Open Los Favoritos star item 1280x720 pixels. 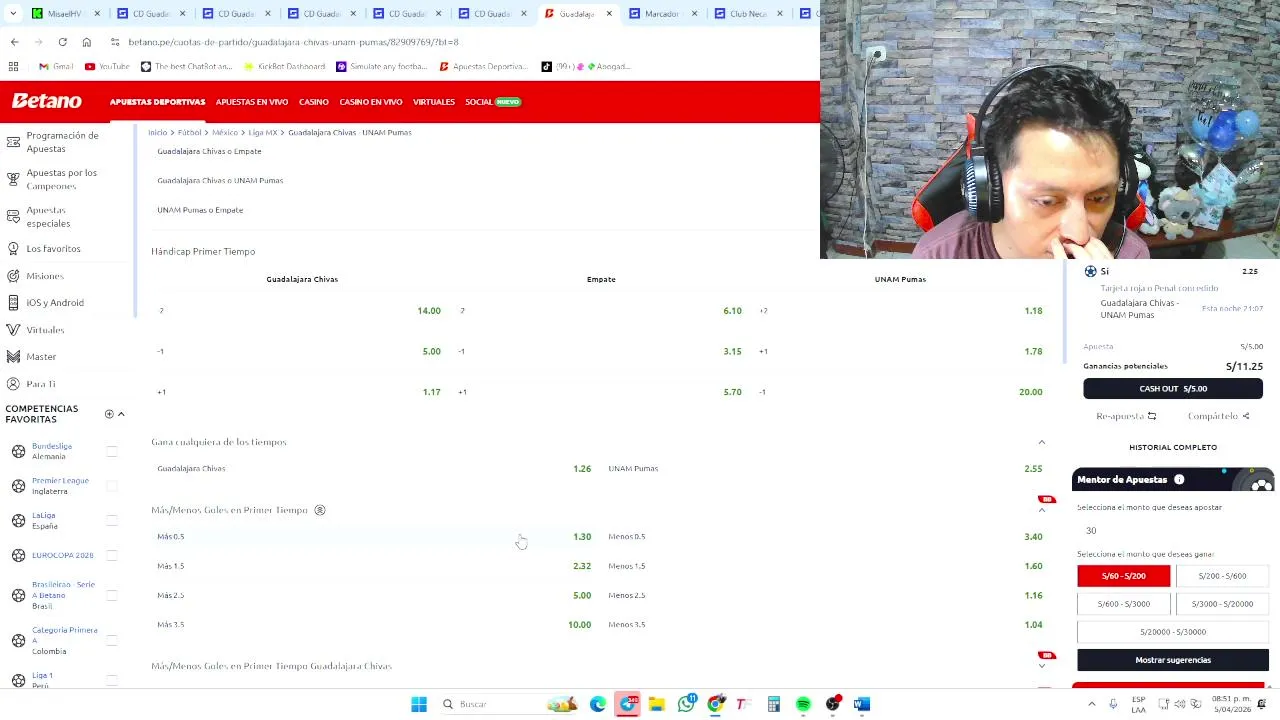click(53, 248)
